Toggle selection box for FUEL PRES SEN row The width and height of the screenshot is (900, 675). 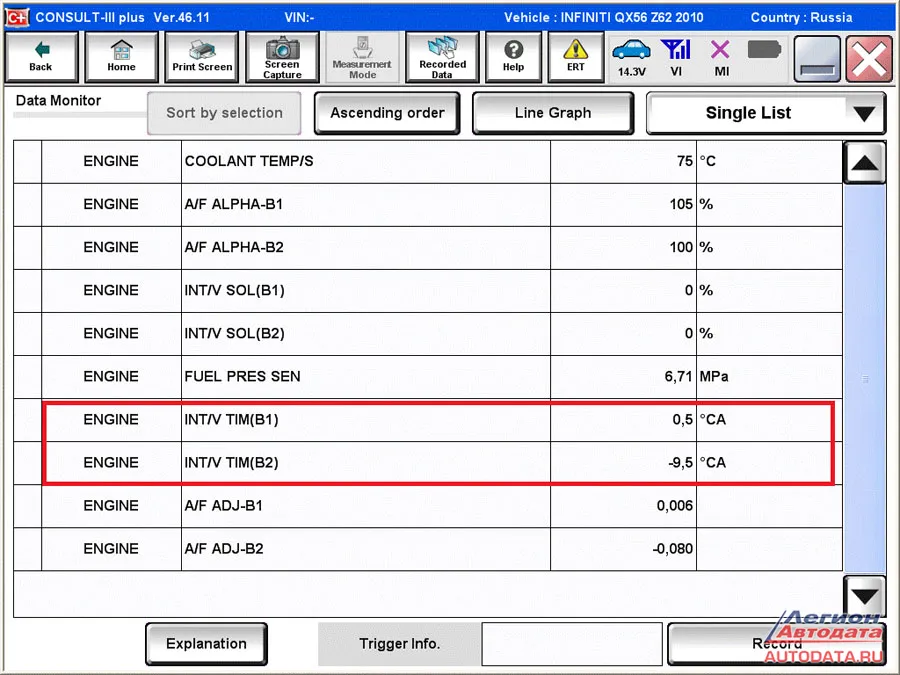pos(28,377)
